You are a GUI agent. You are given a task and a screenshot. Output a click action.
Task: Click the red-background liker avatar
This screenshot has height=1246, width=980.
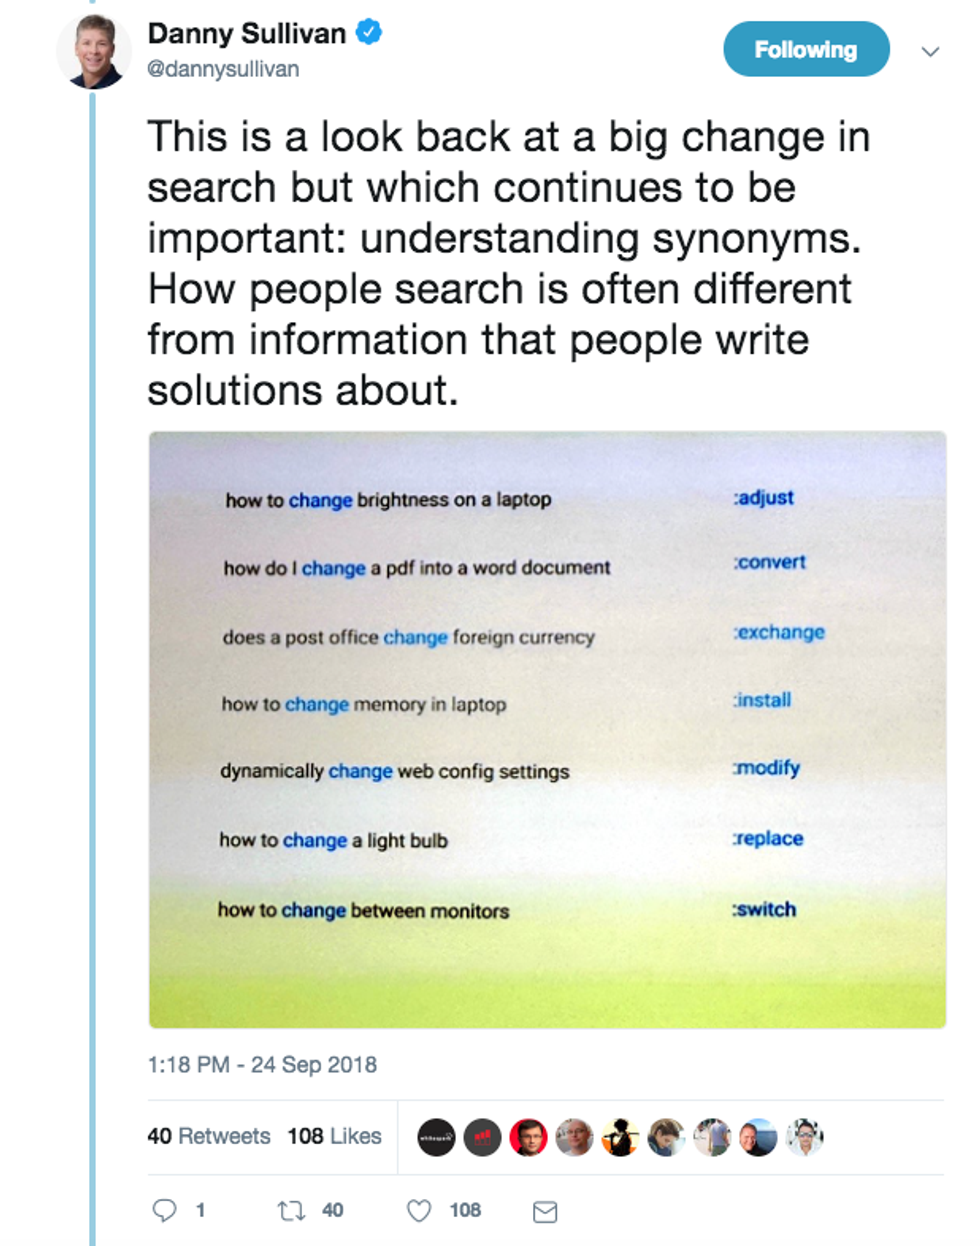click(x=528, y=1137)
